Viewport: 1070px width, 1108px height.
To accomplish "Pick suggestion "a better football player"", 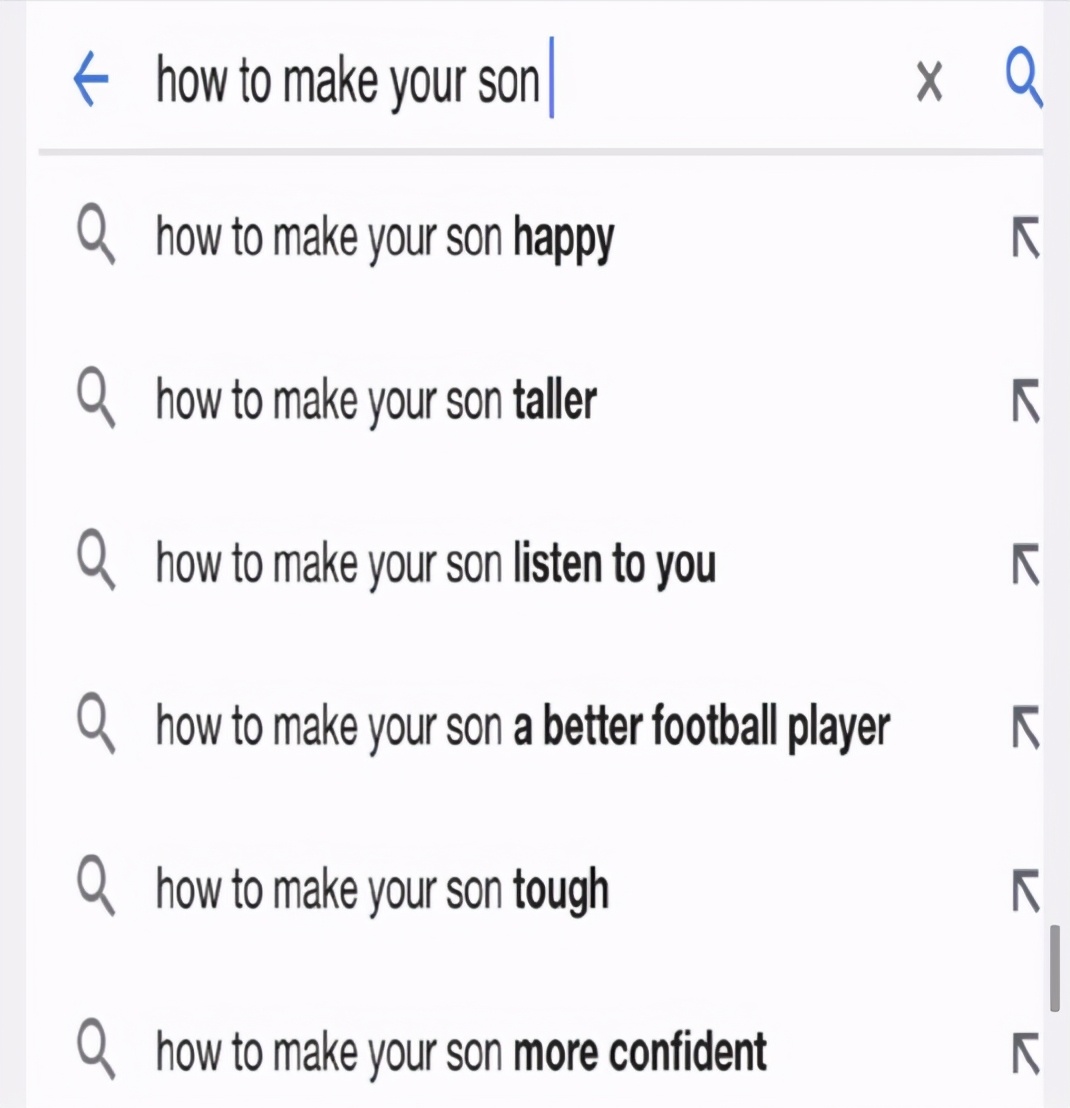I will coord(522,727).
